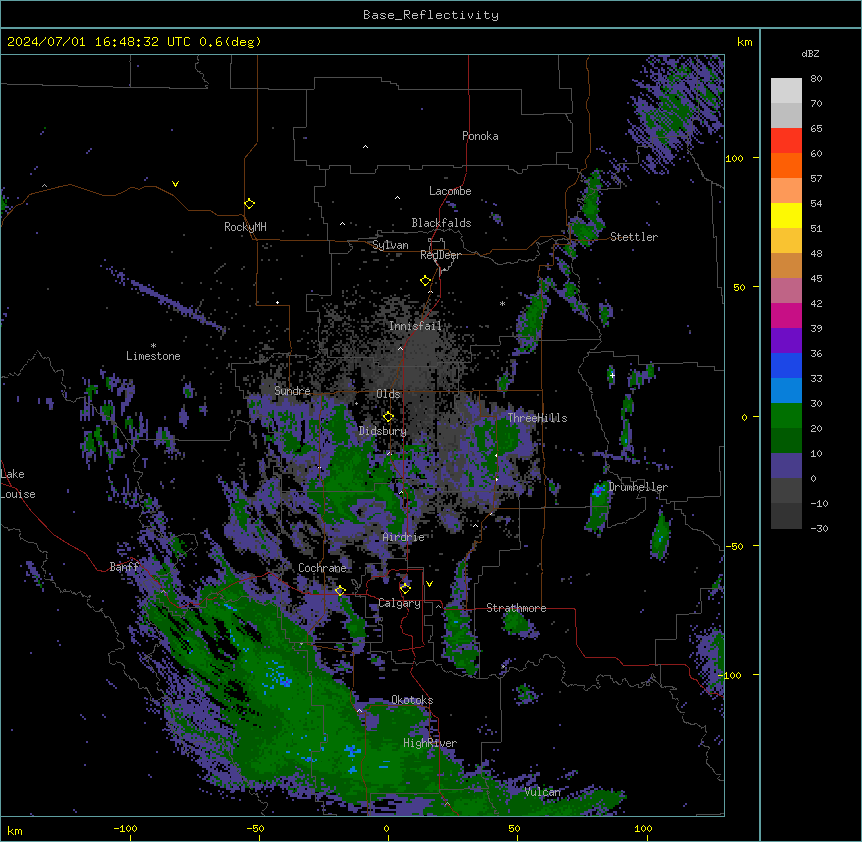This screenshot has height=842, width=862.
Task: Click the ThreeHills city label
Action: [537, 418]
